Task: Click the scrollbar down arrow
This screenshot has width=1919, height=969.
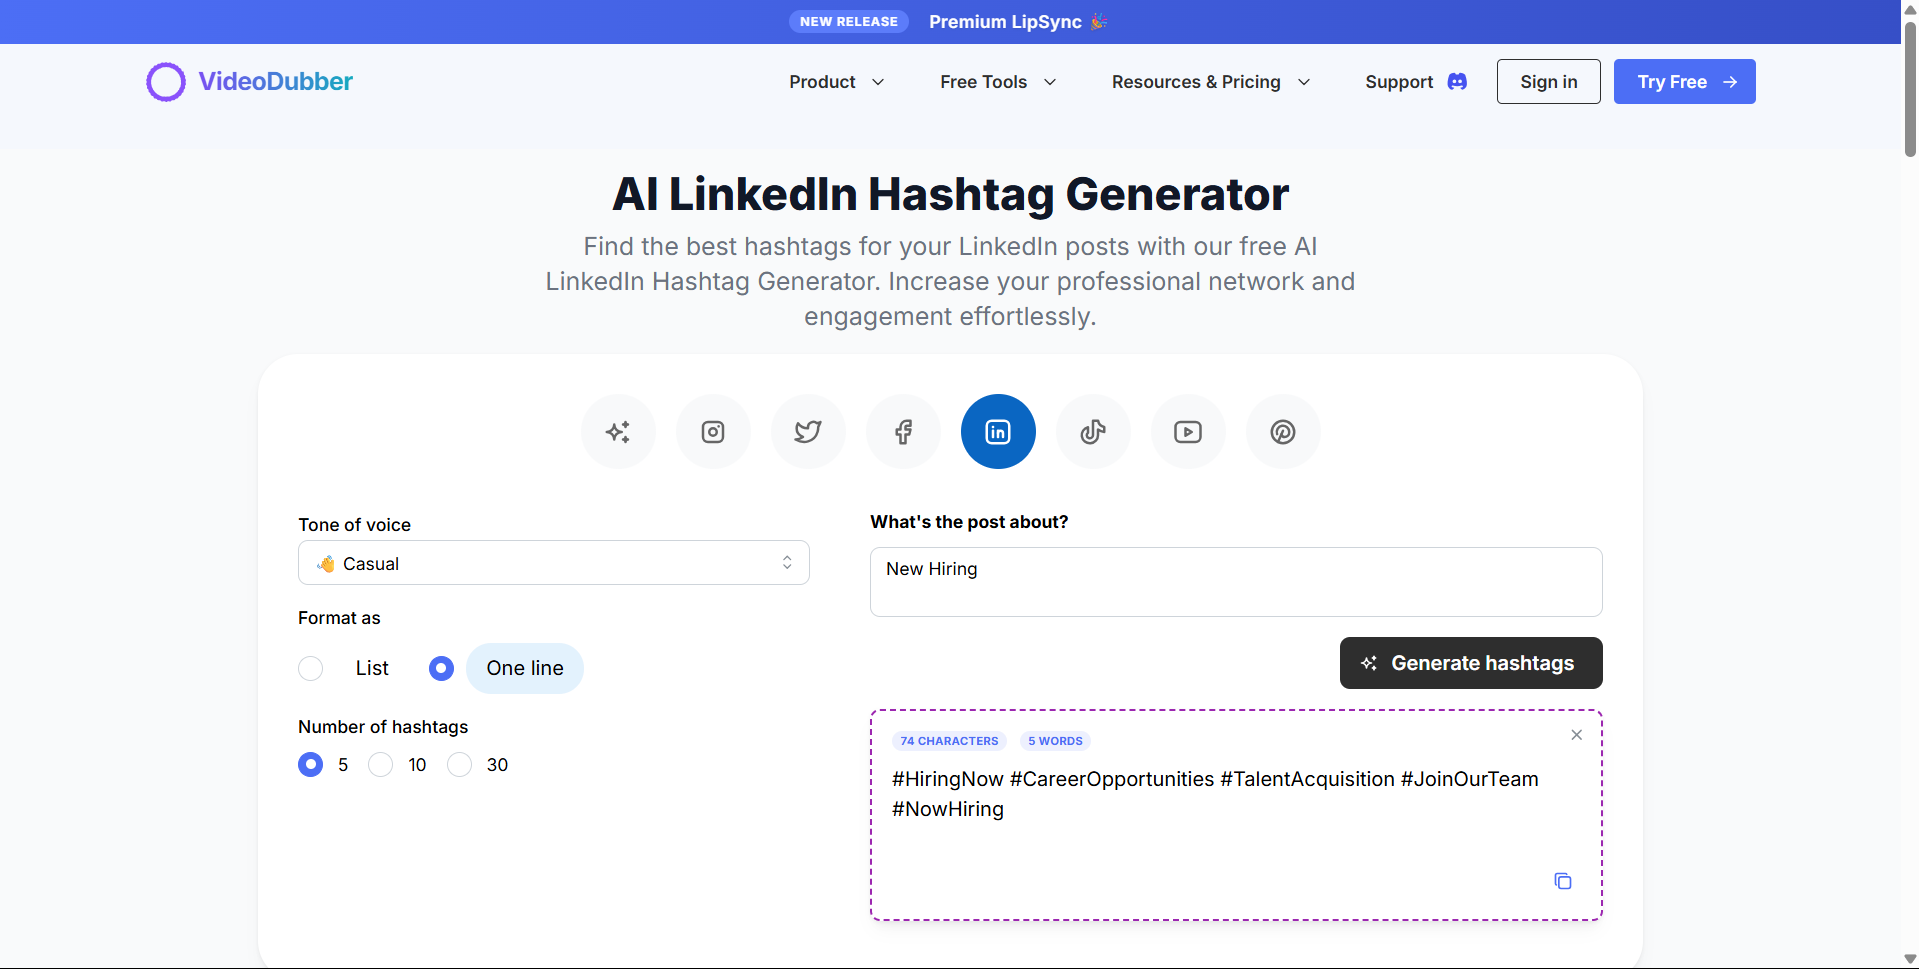Action: pos(1910,959)
